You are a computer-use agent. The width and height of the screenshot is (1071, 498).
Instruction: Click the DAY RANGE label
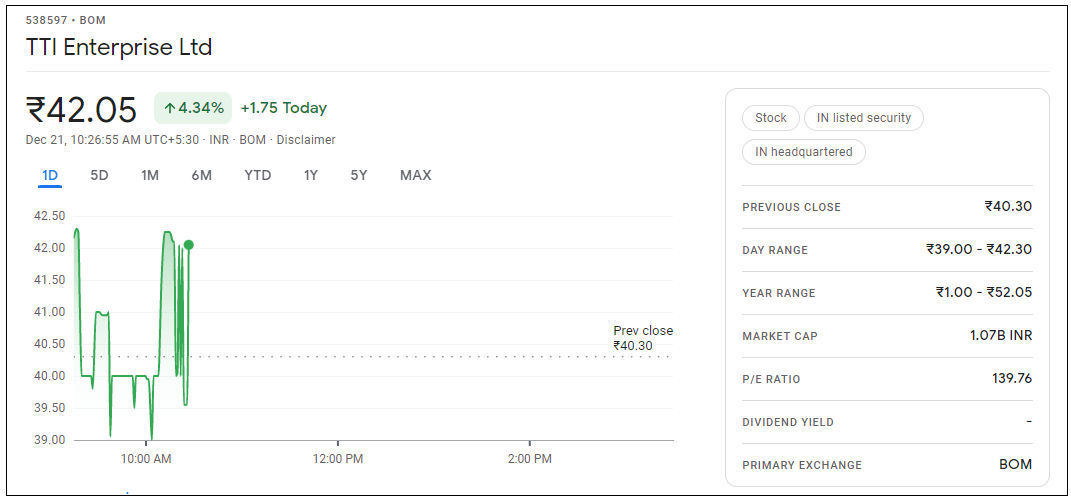coord(775,250)
